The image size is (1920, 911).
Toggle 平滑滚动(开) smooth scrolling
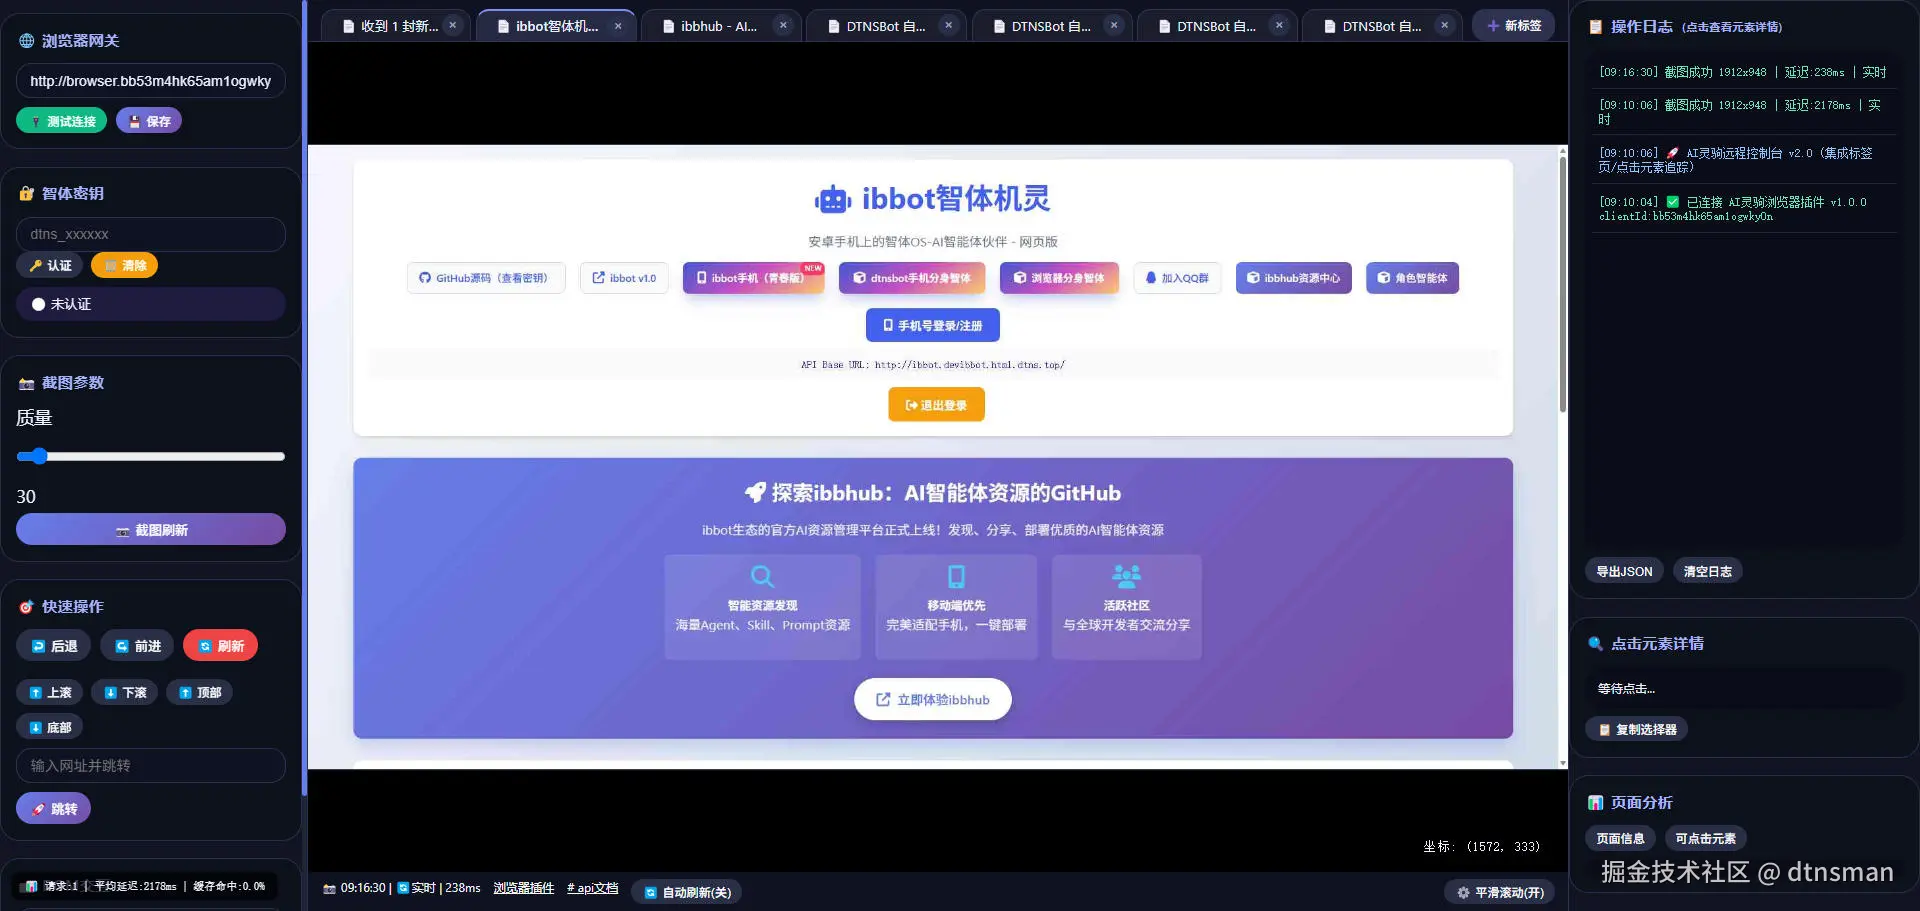[1500, 892]
